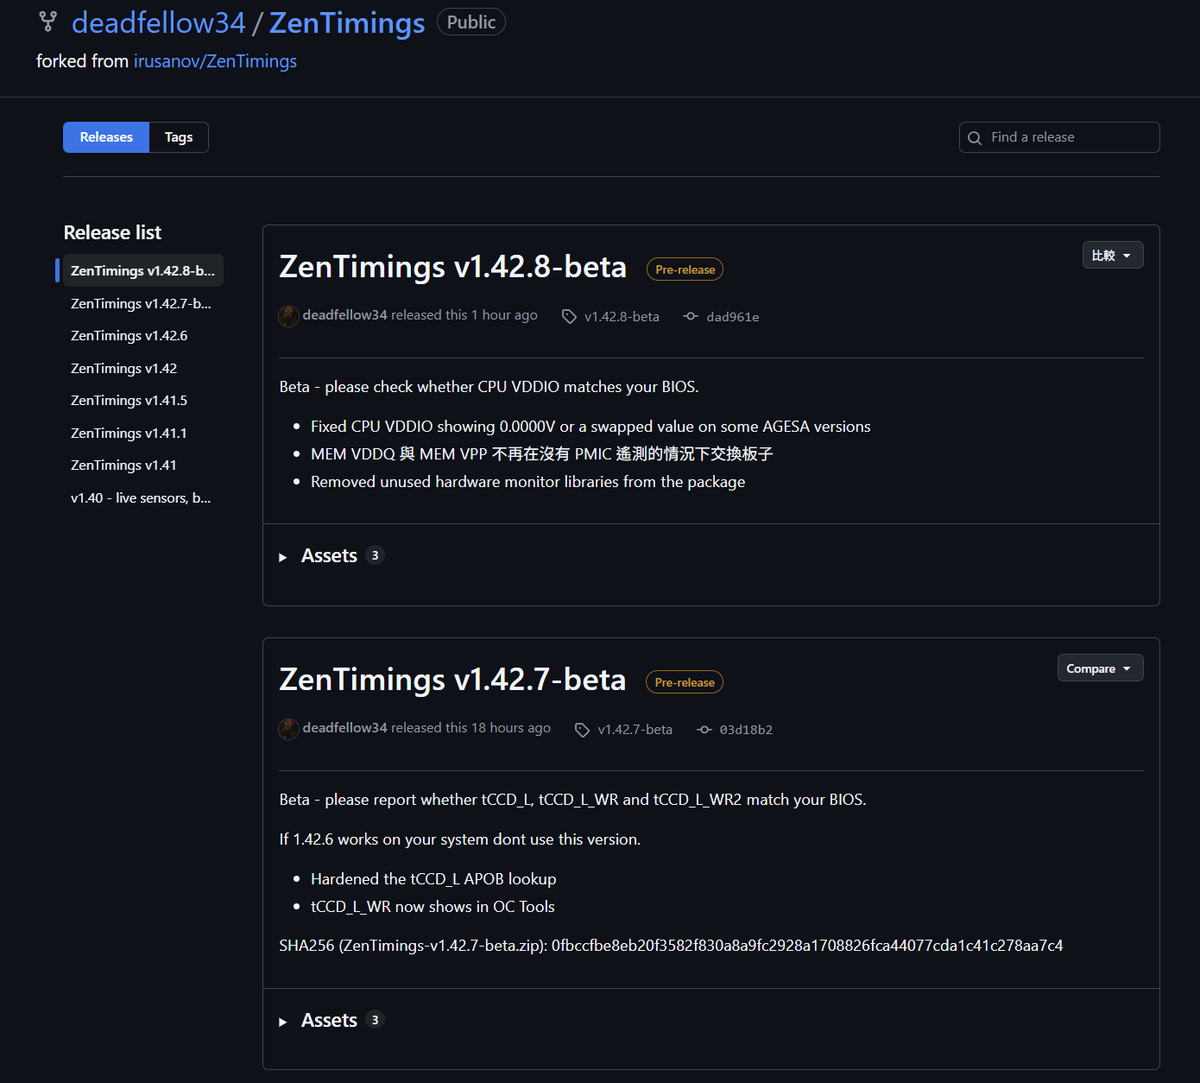Open the v1.42.8-beta tag link

point(622,316)
